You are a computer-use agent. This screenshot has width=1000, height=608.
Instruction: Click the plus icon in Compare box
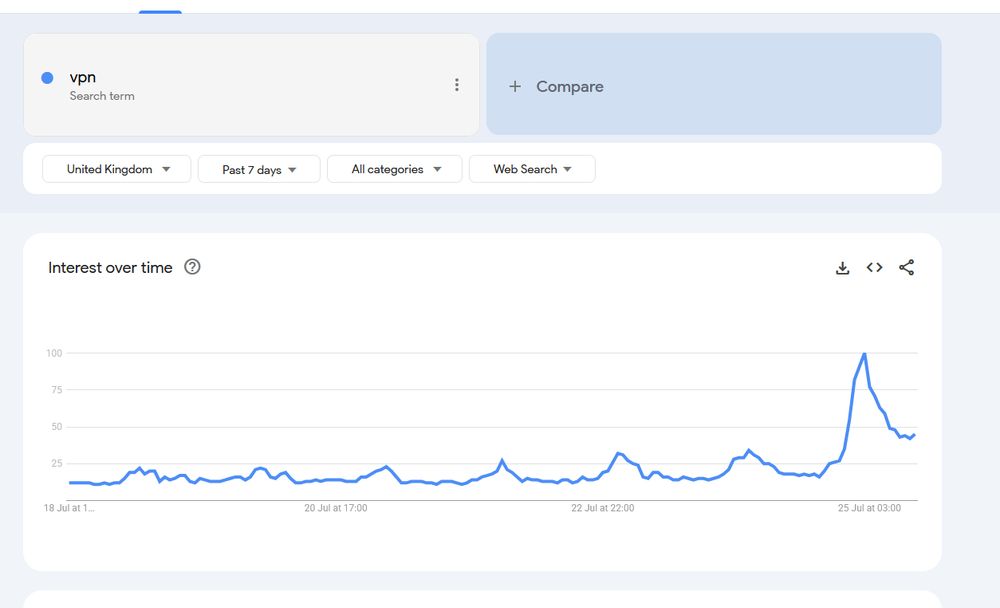coord(515,86)
